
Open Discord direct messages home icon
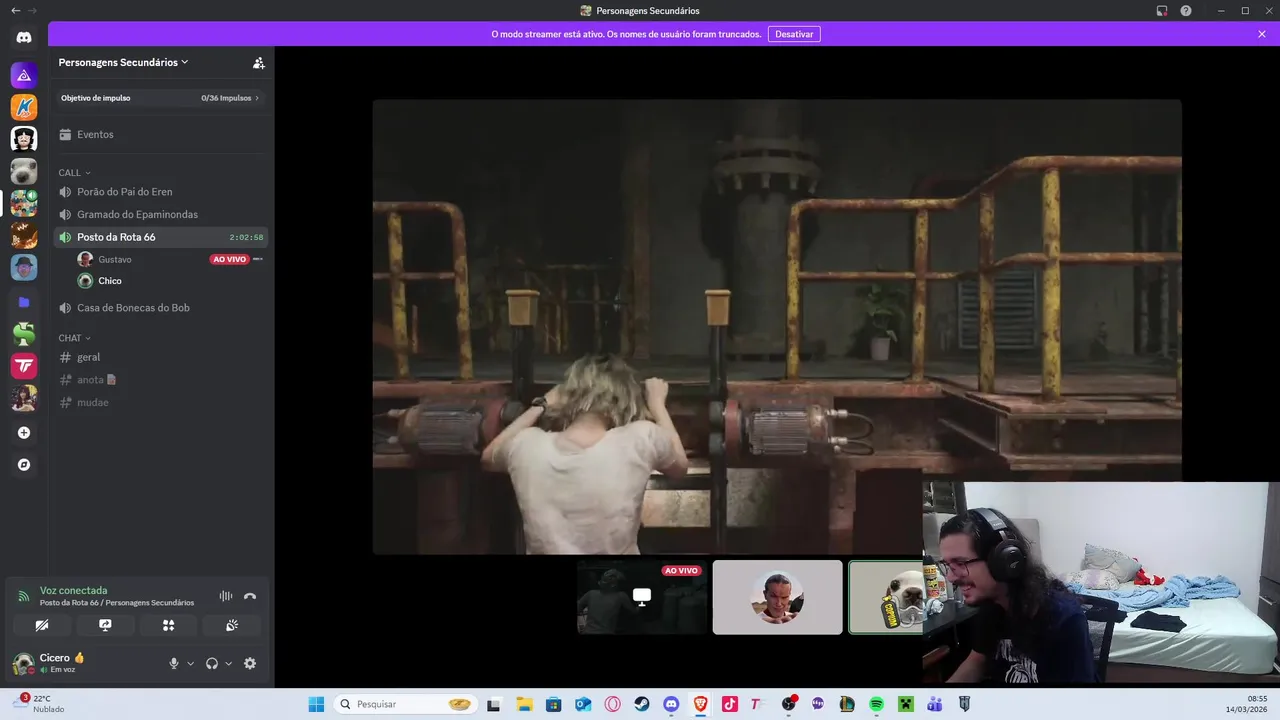(24, 38)
